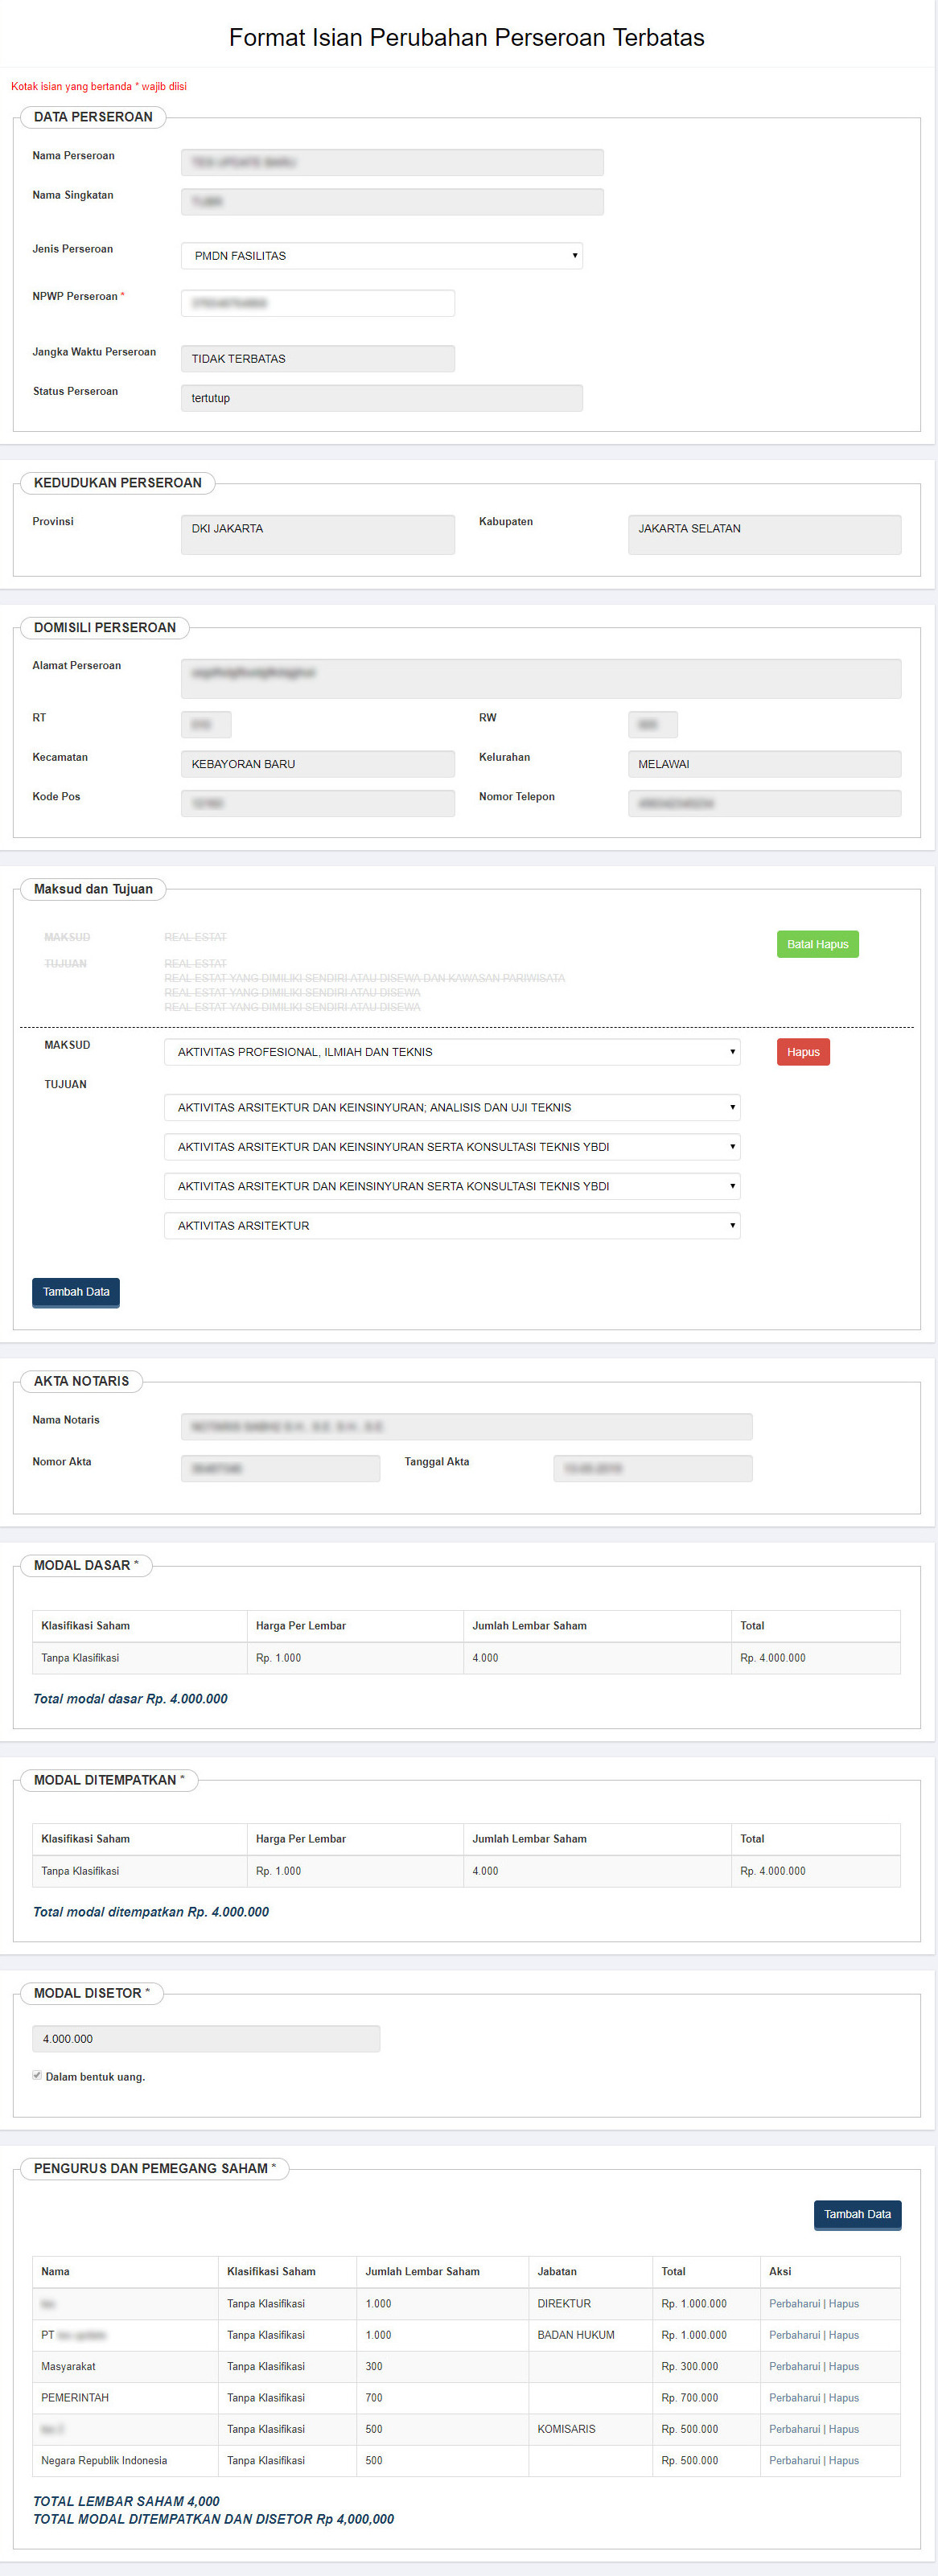Click Tambah Data under Maksud dan Tujuan
938x2576 pixels.
(x=76, y=1292)
